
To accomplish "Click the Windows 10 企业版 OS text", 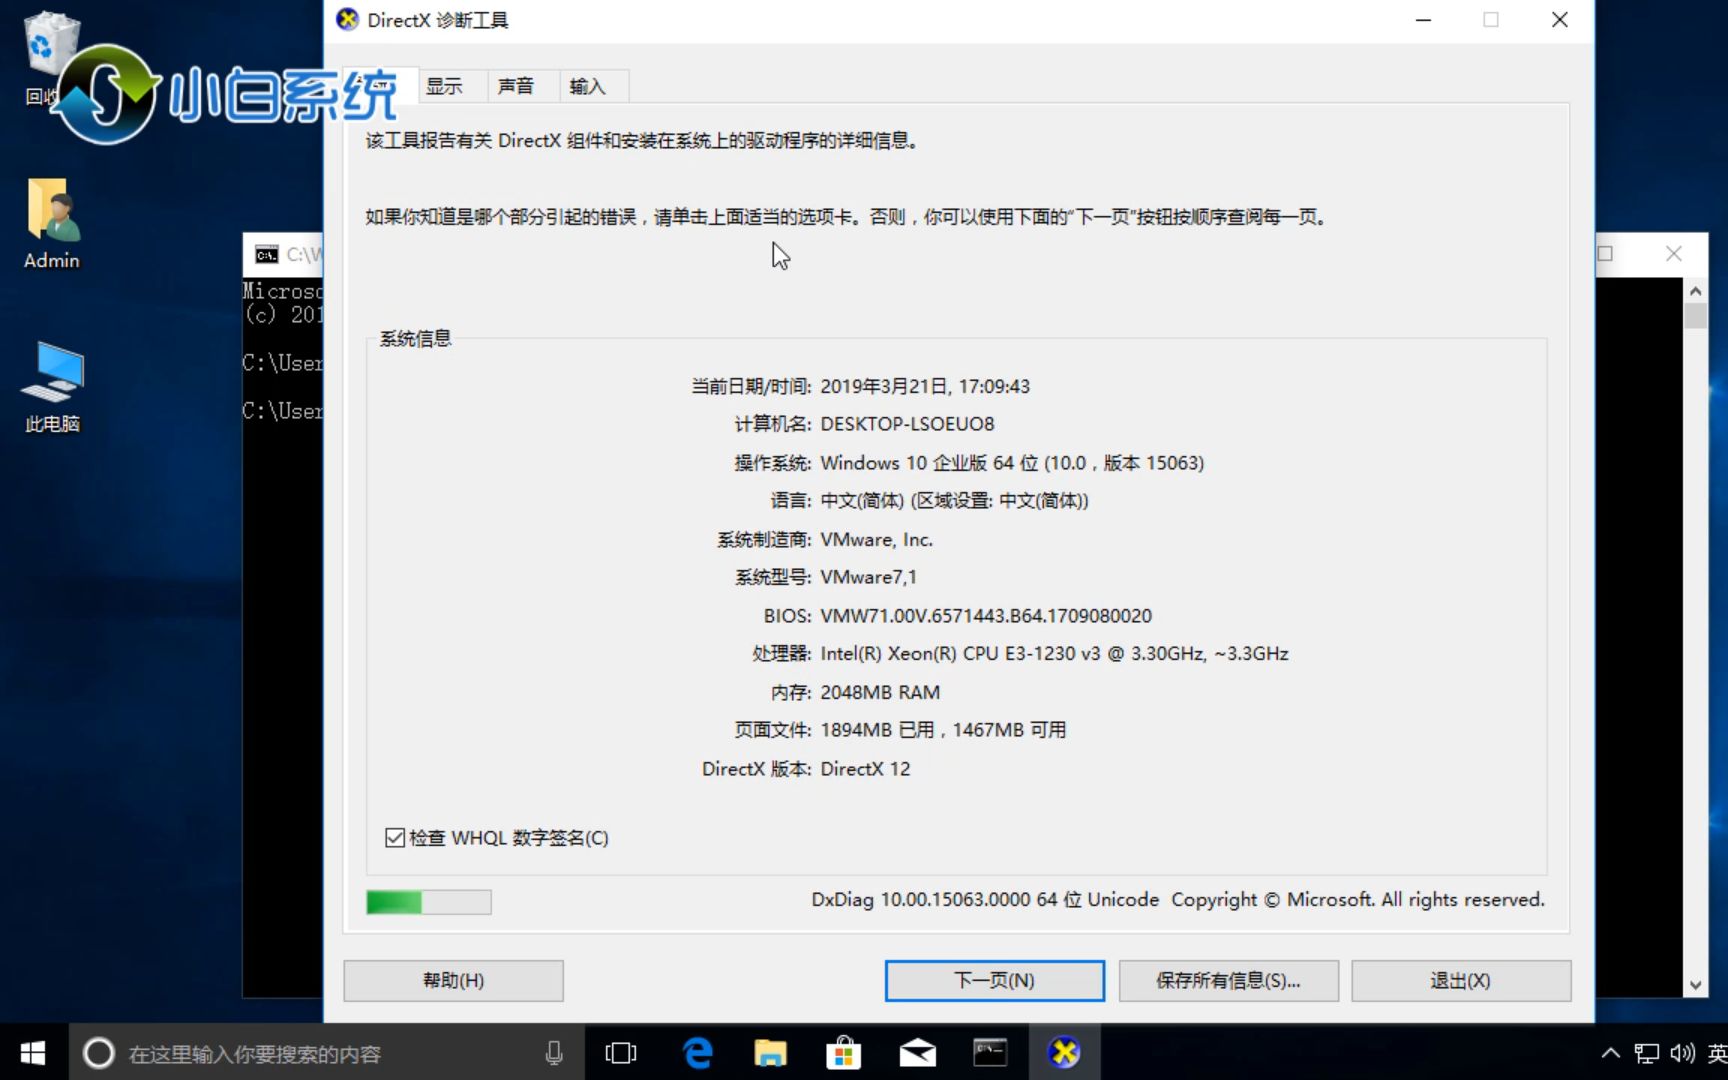I will [x=1012, y=463].
